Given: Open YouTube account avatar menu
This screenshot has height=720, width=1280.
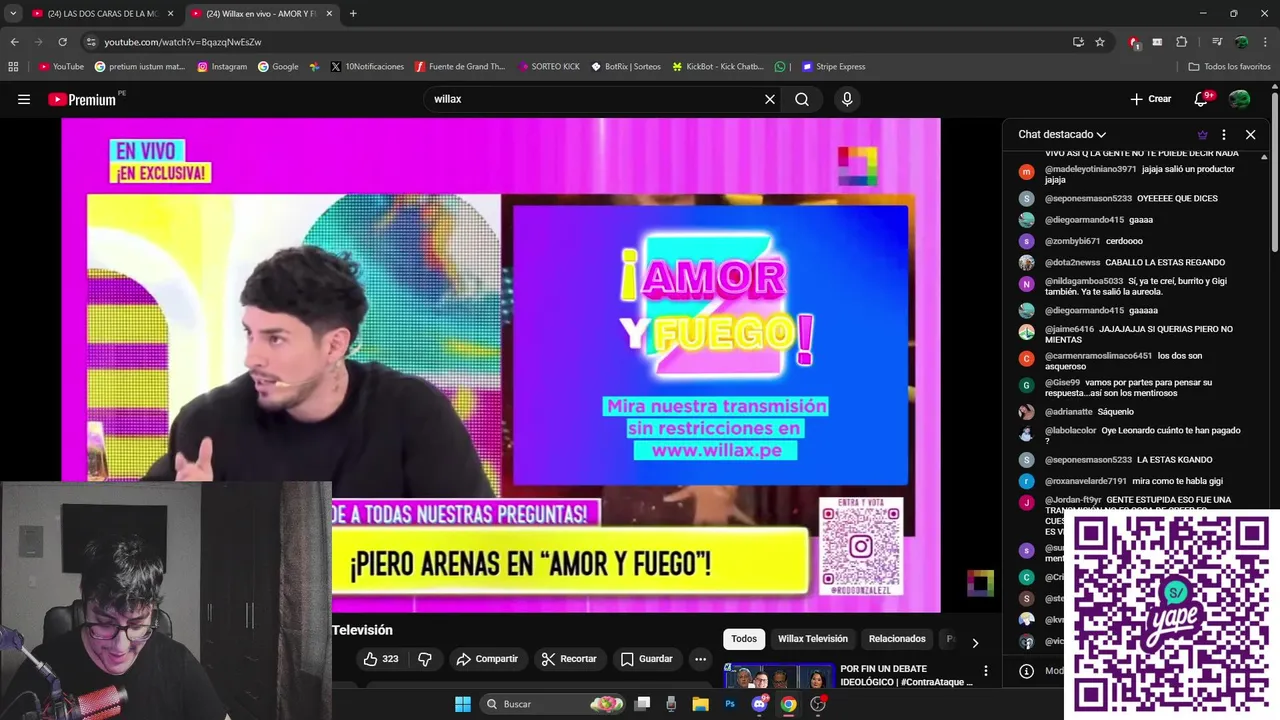Looking at the screenshot, I should [1239, 99].
